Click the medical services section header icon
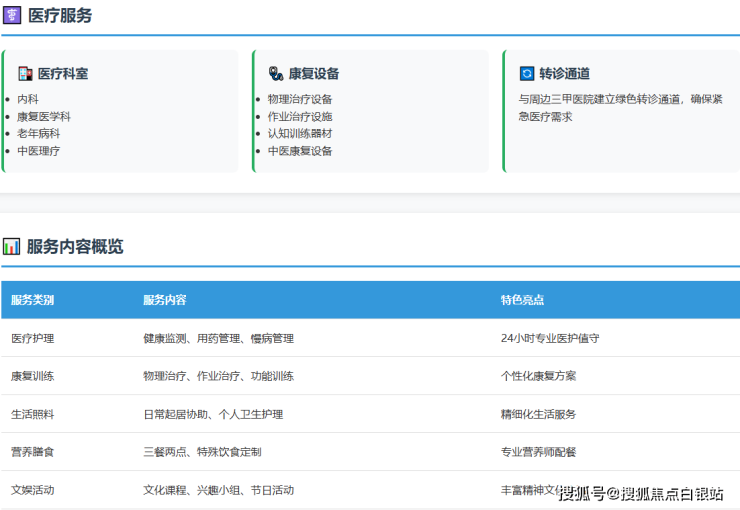 point(12,15)
